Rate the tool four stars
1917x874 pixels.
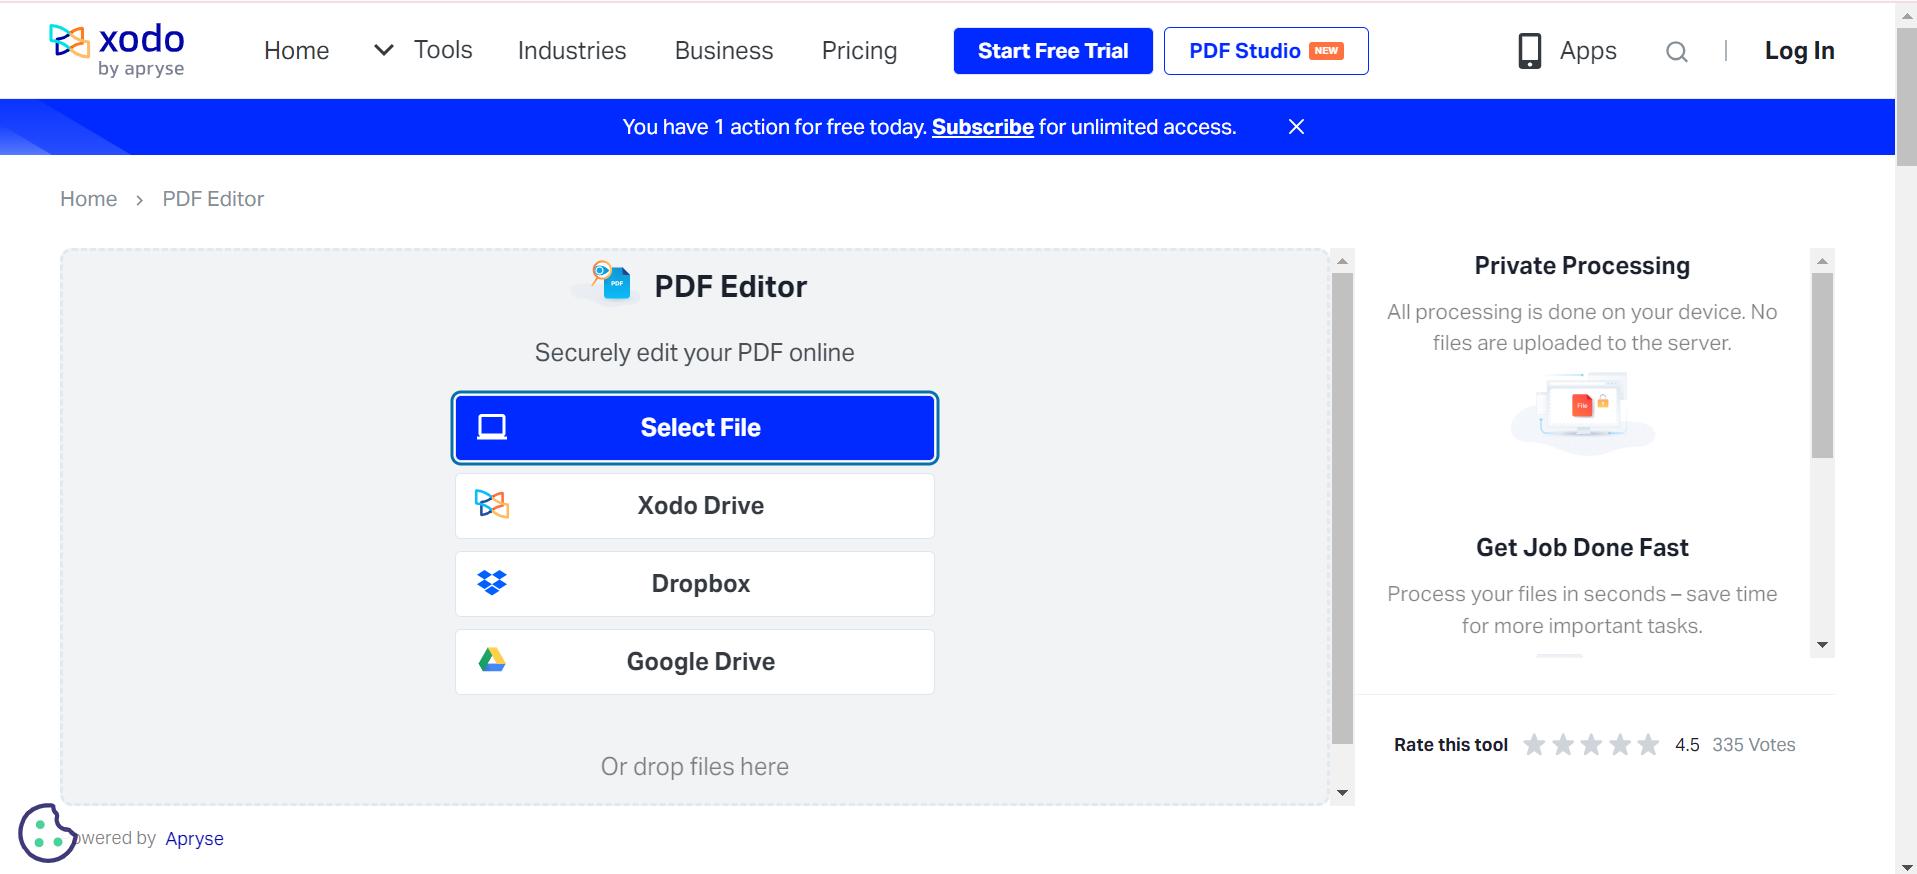click(1620, 745)
